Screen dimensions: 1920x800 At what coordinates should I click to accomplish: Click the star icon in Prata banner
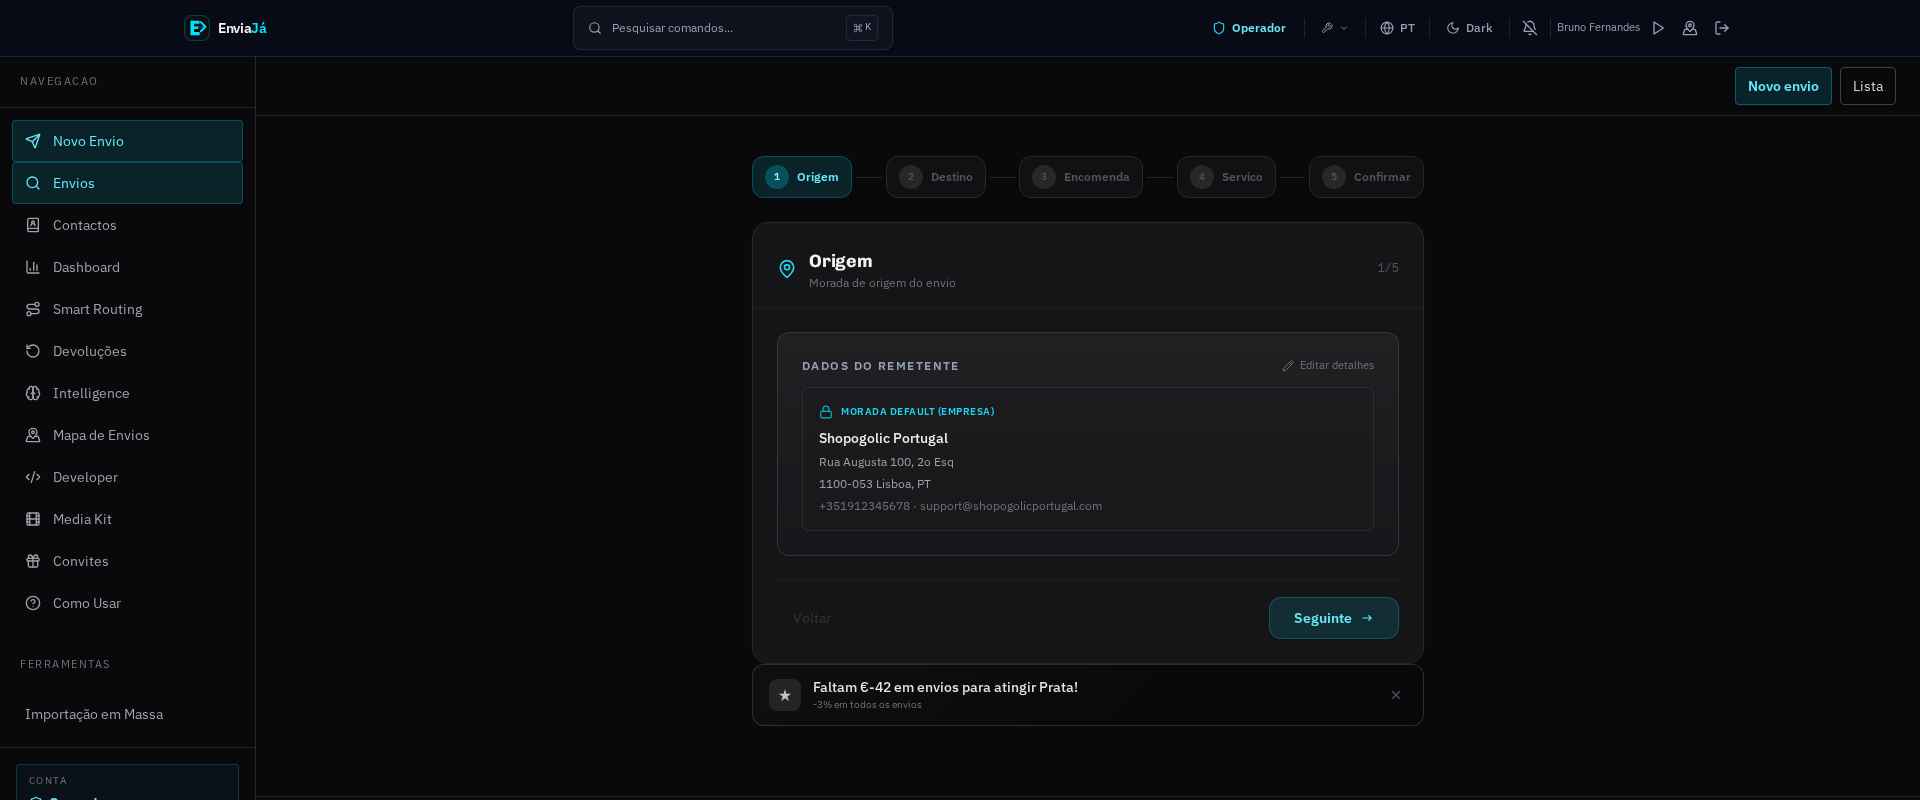pyautogui.click(x=785, y=695)
